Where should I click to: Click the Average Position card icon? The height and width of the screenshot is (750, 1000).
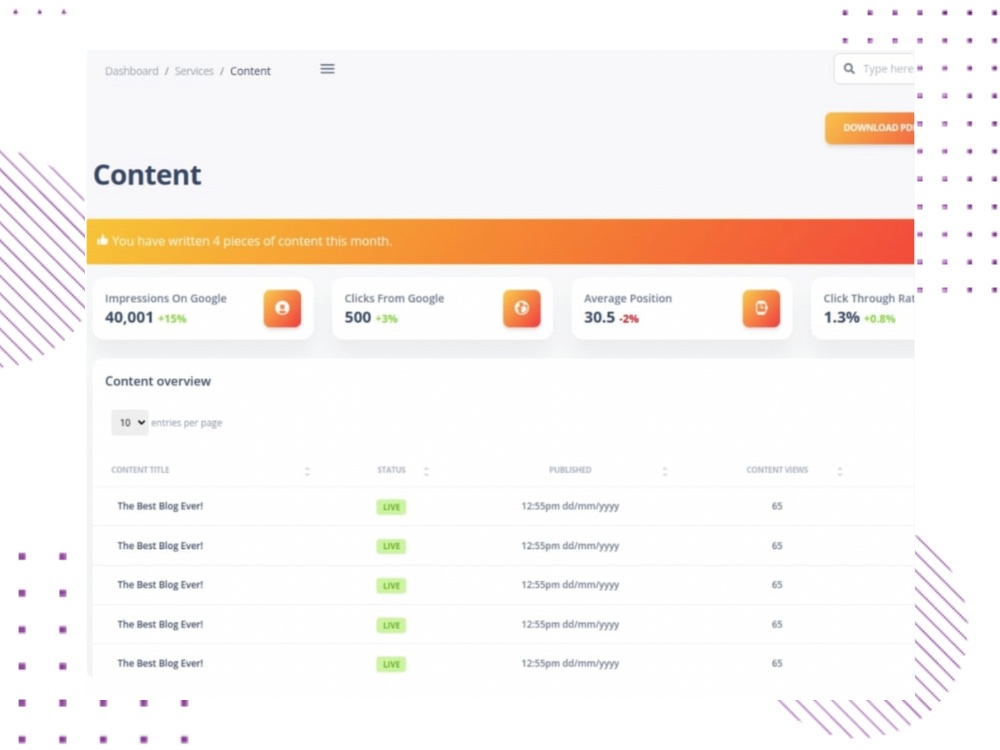pos(761,309)
